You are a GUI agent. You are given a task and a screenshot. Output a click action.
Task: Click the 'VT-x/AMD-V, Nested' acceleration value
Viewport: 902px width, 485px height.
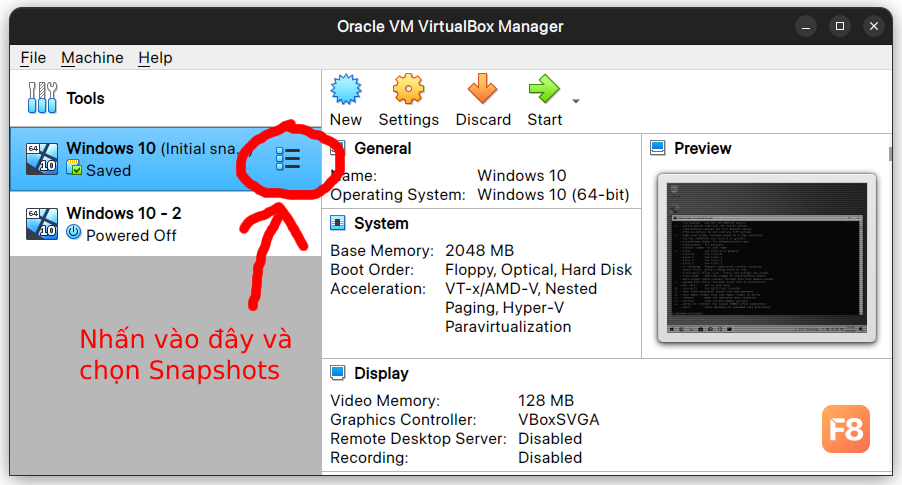(x=521, y=289)
